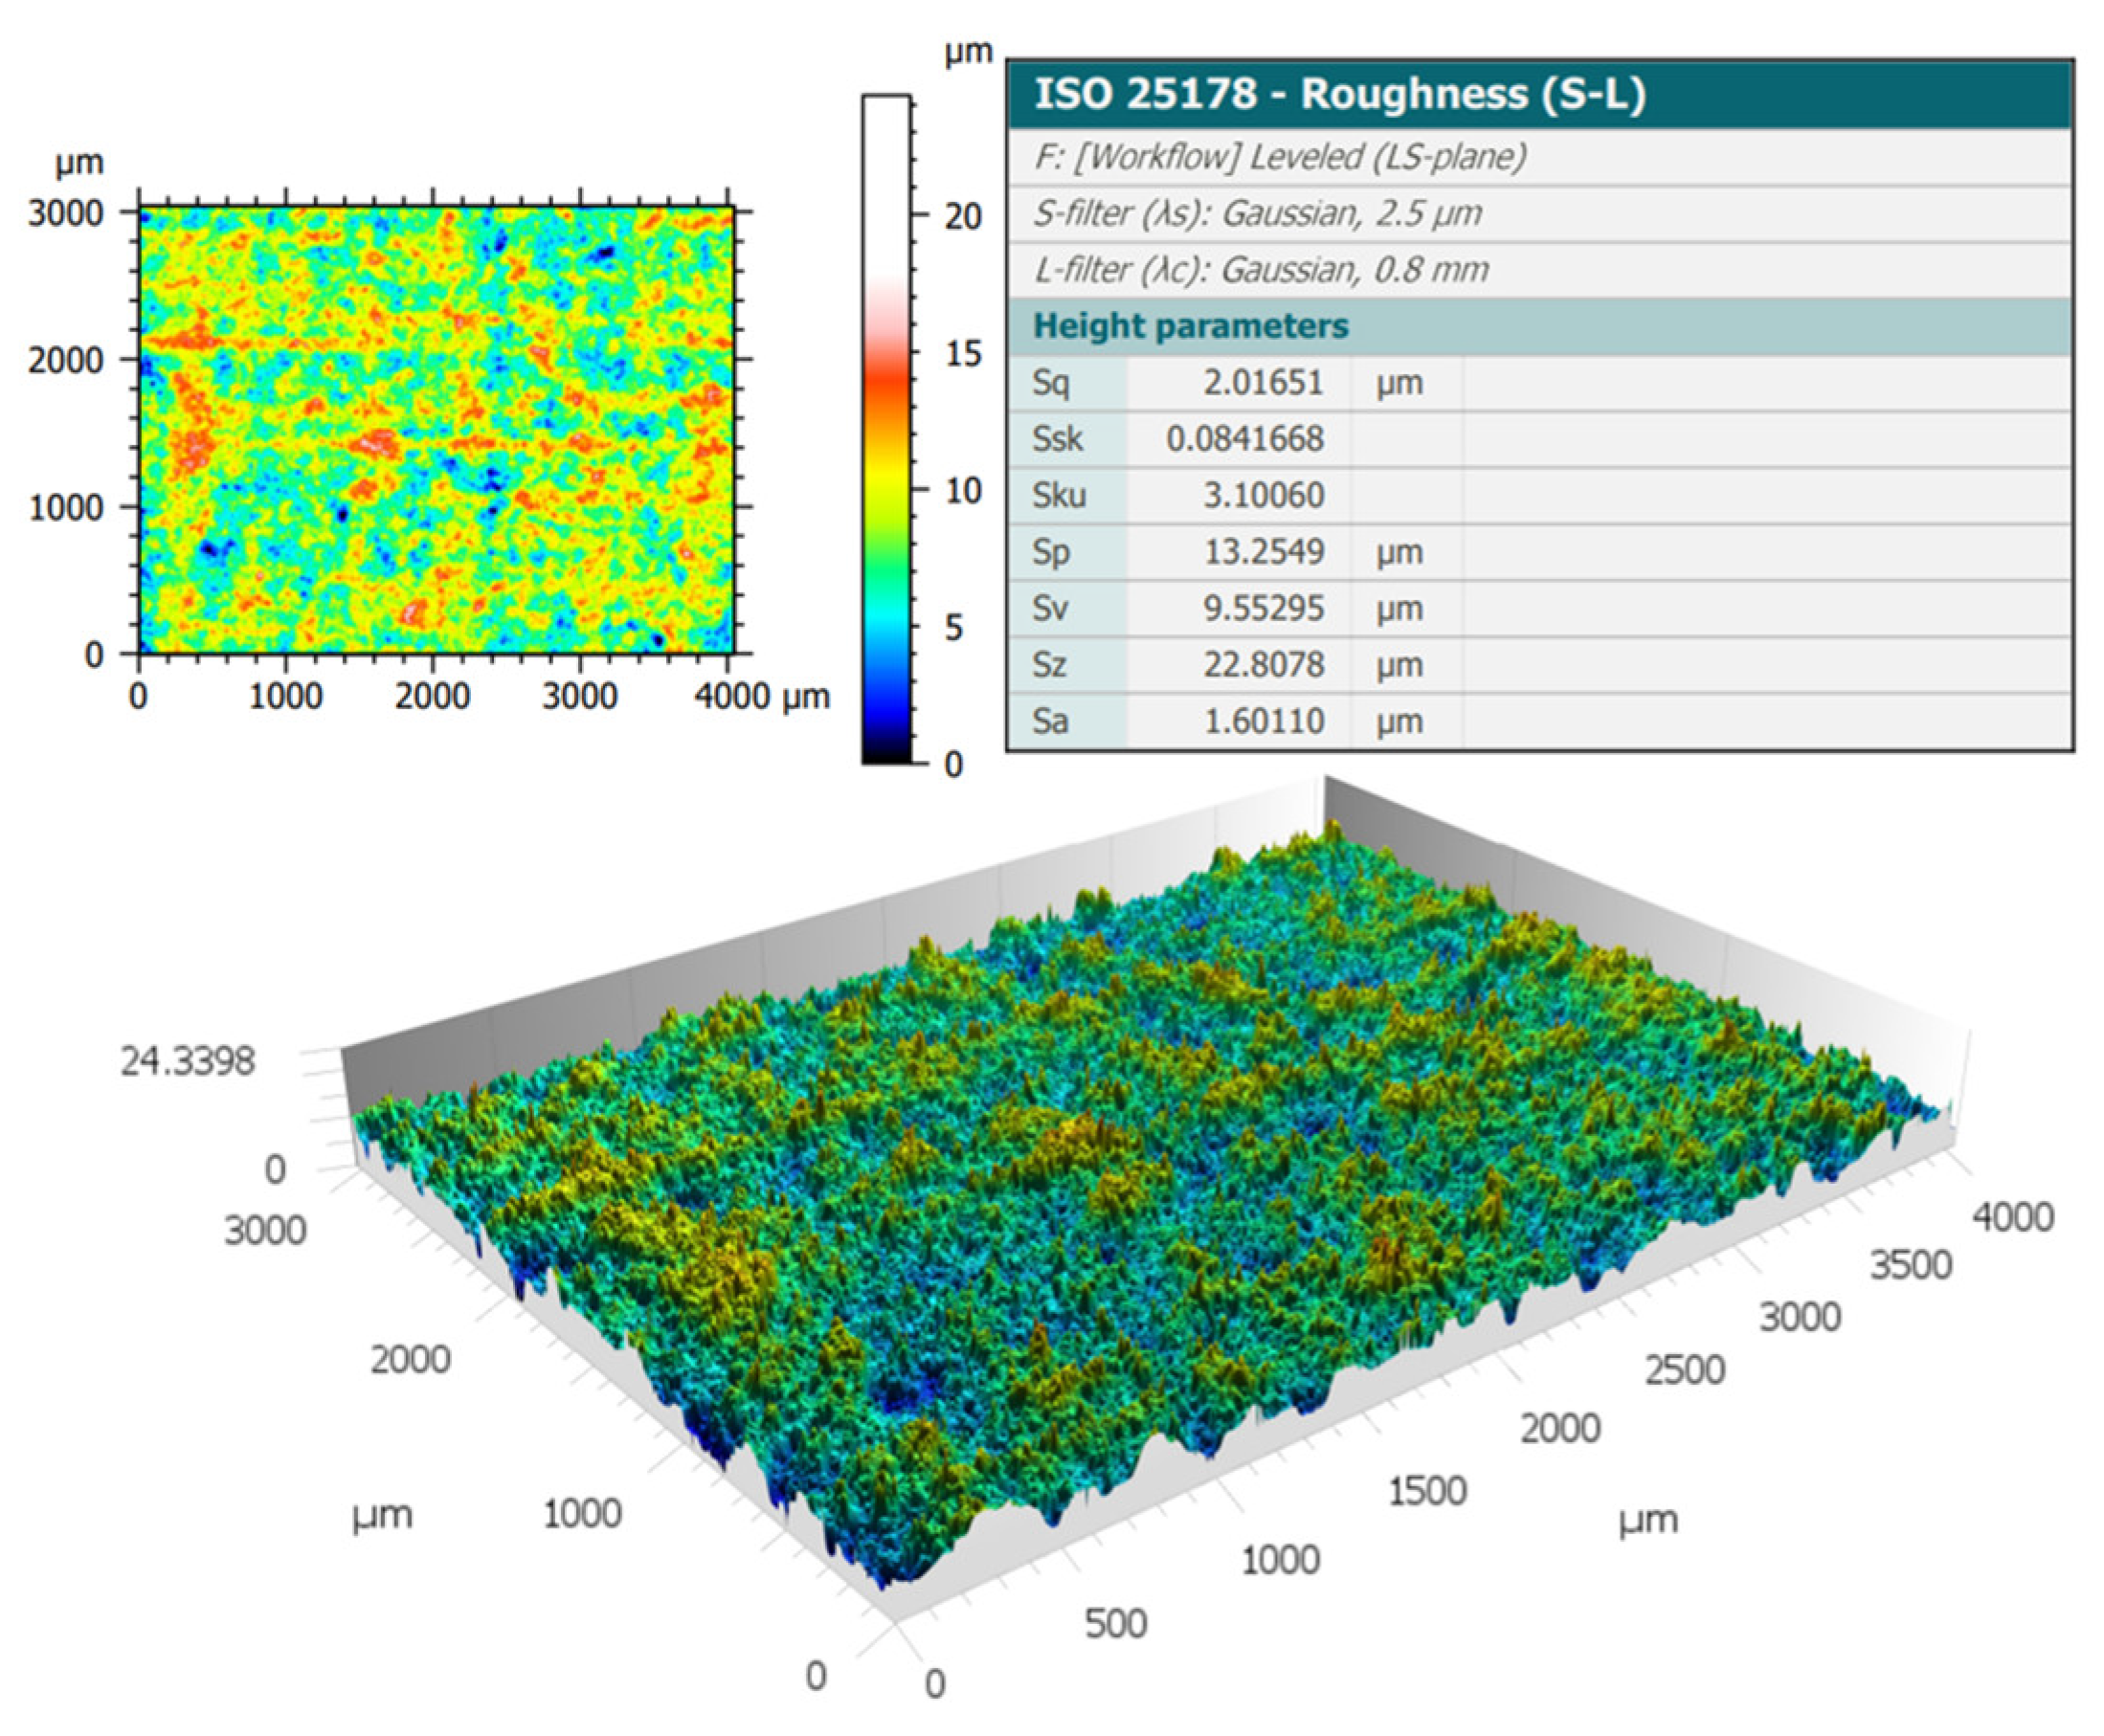Click the L-filter Gaussian 0.8 mm row

click(1260, 270)
